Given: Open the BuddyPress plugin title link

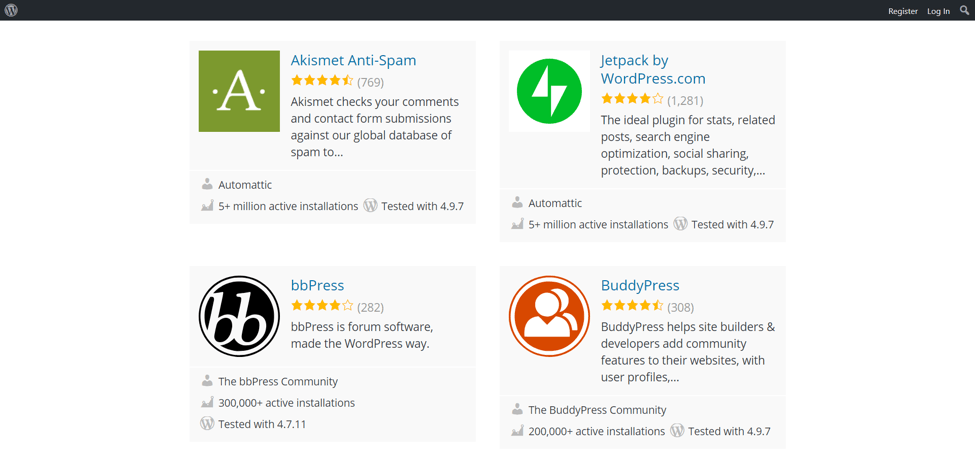Looking at the screenshot, I should (x=639, y=285).
